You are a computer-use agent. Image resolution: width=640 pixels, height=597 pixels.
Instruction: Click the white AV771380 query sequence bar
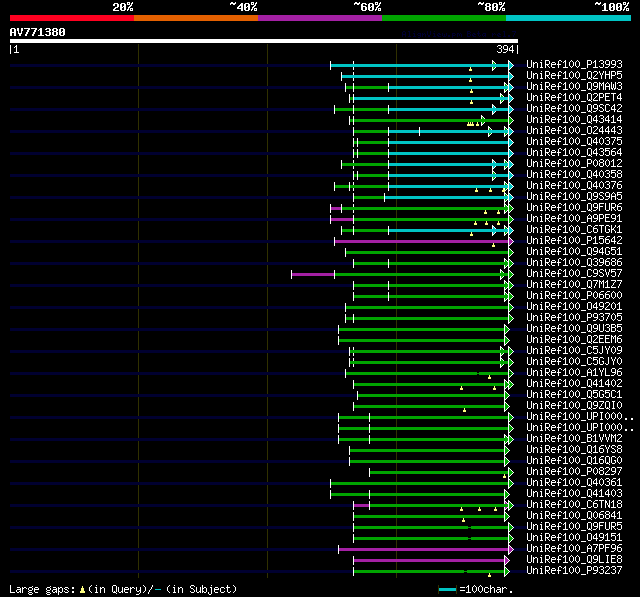264,41
